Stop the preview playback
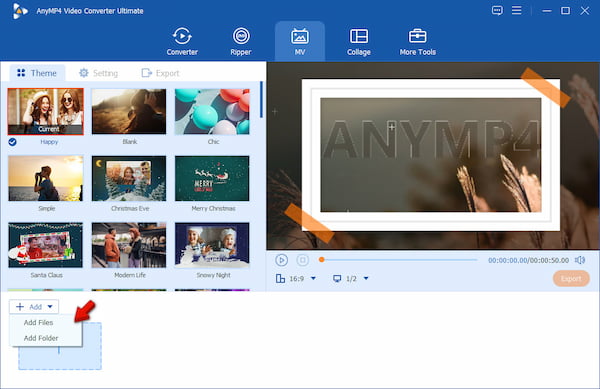Viewport: 600px width, 389px height. [x=302, y=260]
